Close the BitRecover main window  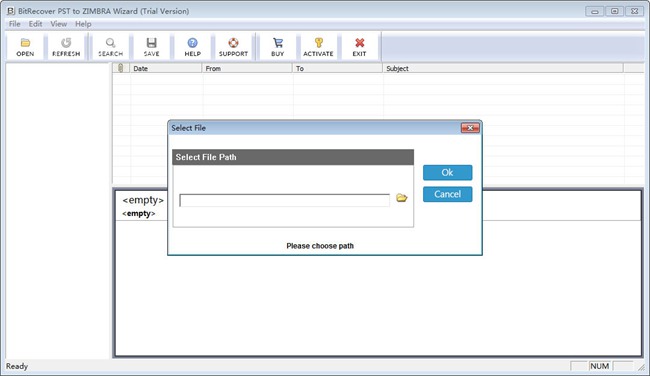click(634, 11)
